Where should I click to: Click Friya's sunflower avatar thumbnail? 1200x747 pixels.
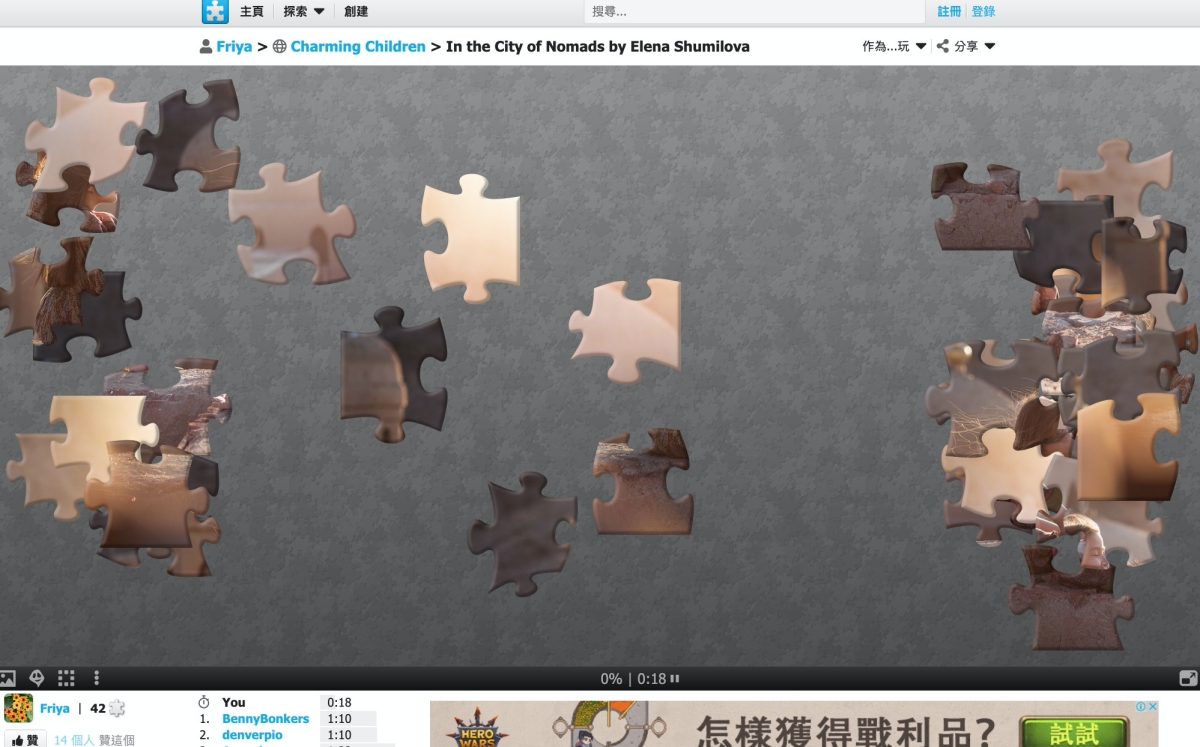point(19,708)
